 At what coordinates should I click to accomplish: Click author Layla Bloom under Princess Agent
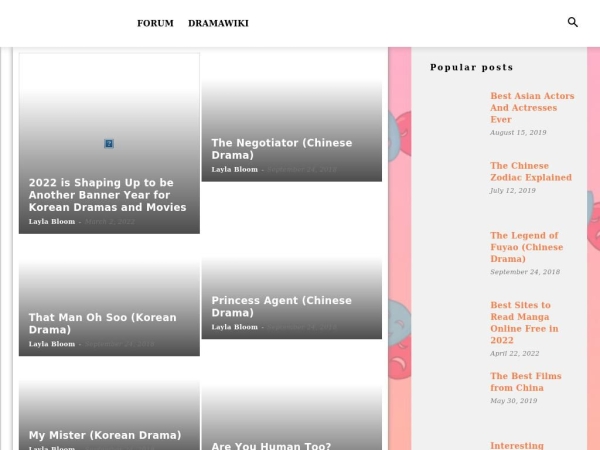click(x=235, y=327)
